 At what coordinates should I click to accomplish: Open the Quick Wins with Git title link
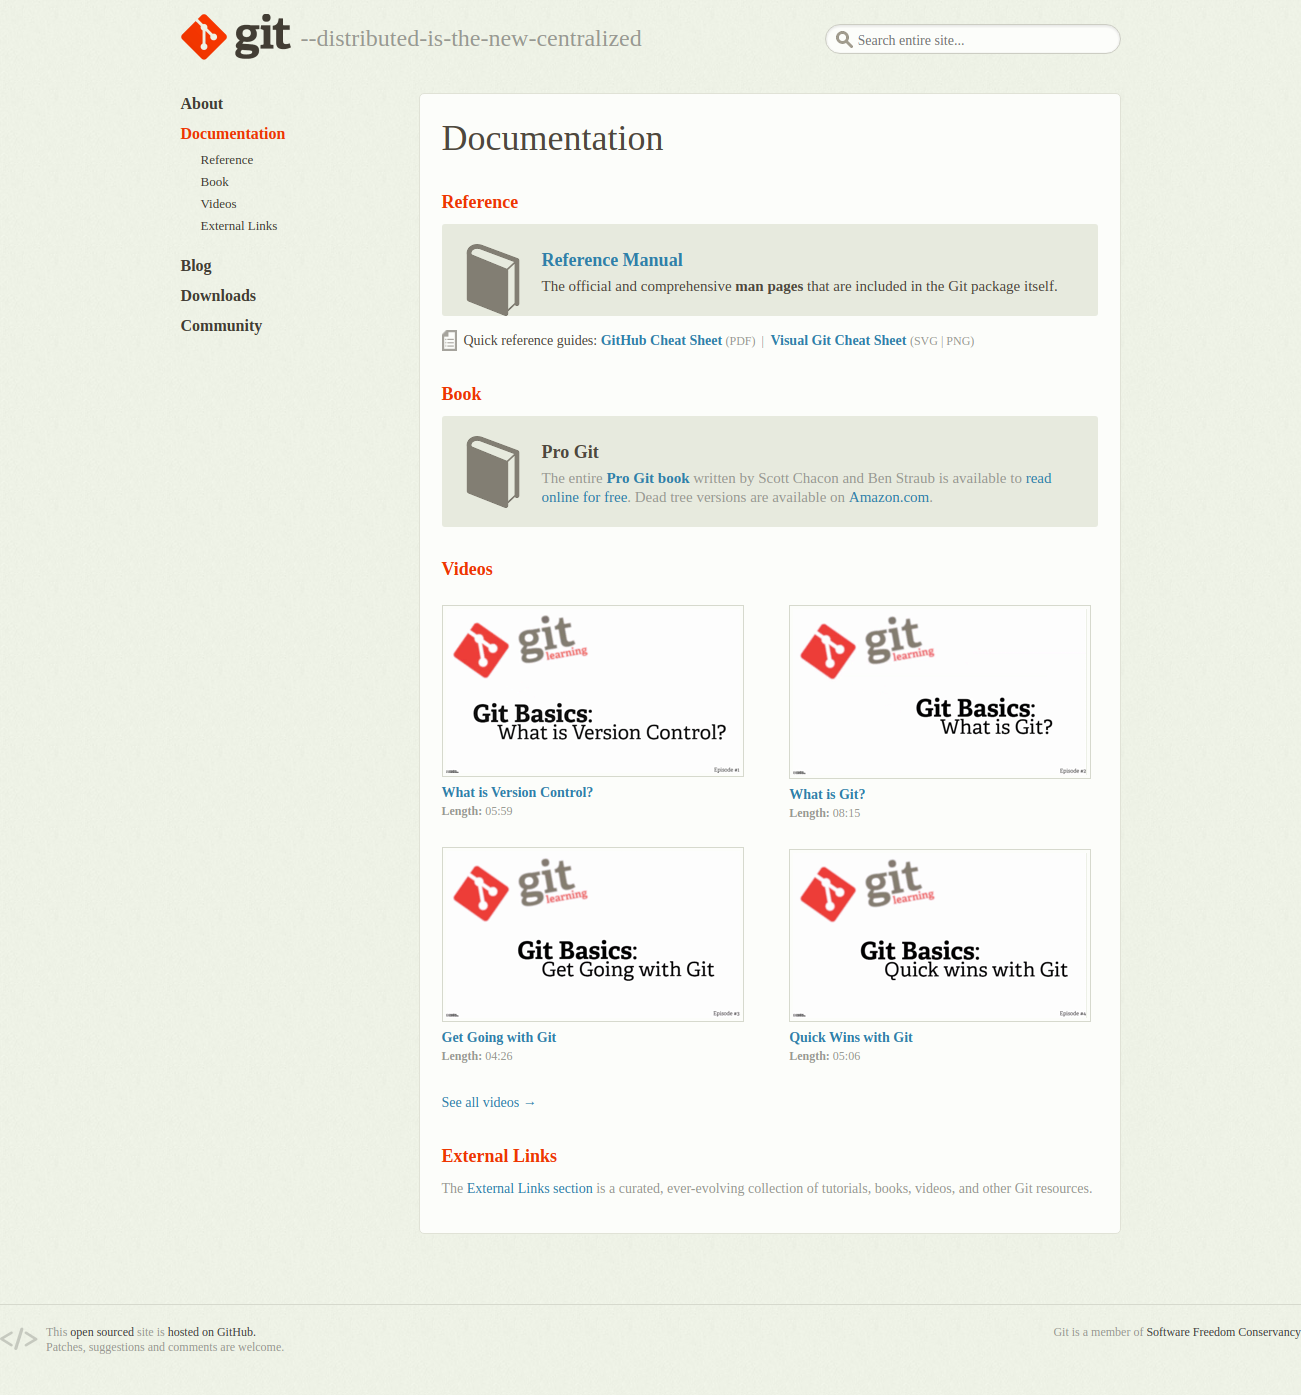coord(851,1038)
